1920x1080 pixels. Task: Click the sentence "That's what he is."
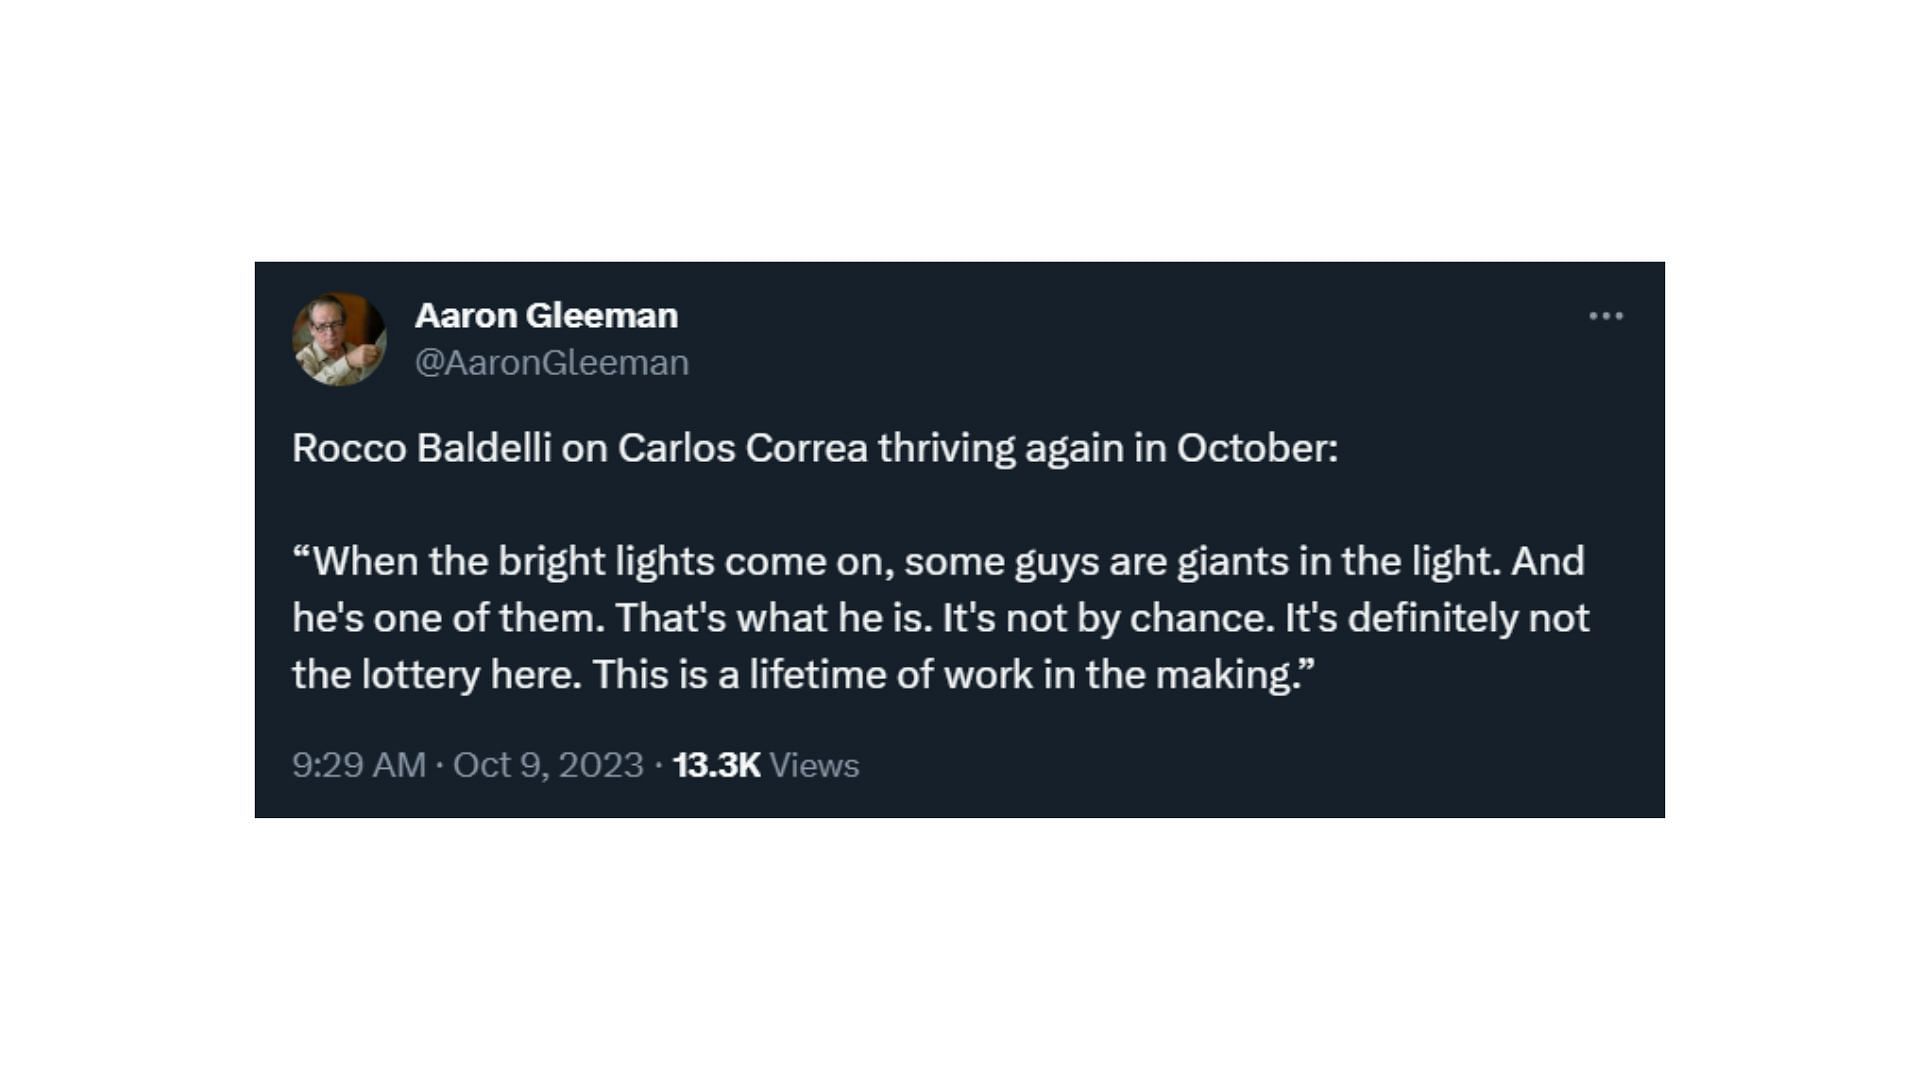774,618
